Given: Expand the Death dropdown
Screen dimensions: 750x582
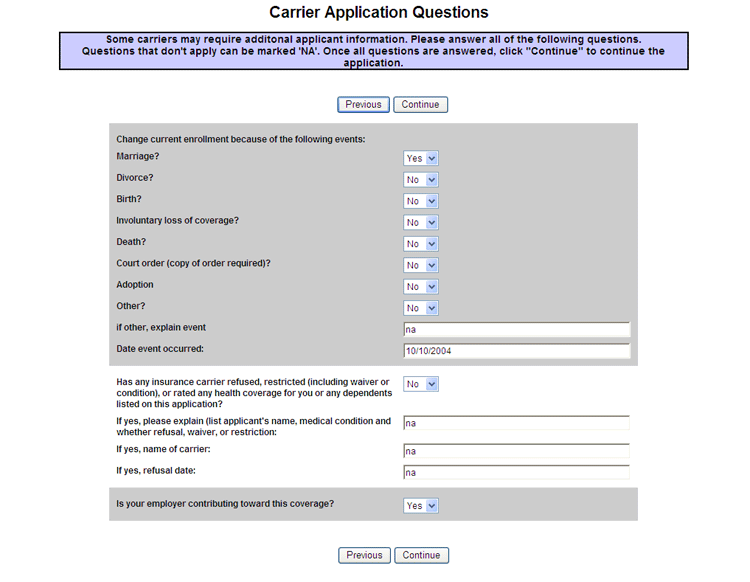Looking at the screenshot, I should (421, 244).
